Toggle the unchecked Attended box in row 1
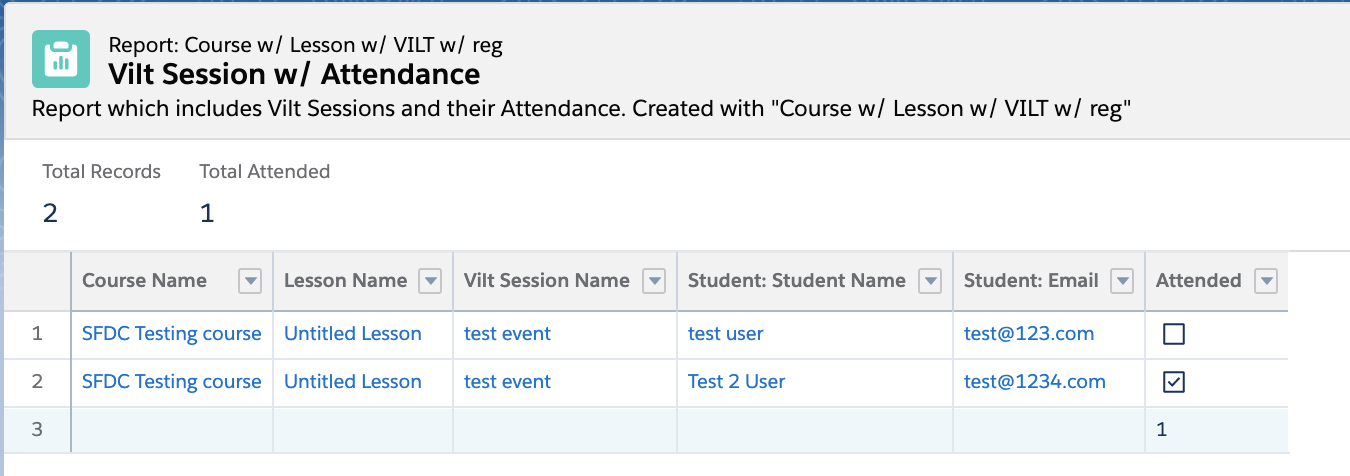 (1174, 334)
